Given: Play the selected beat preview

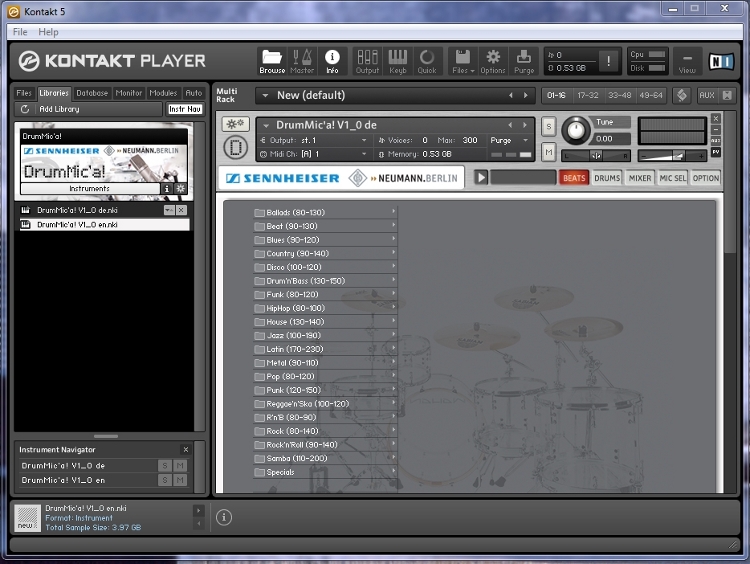Looking at the screenshot, I should 481,178.
